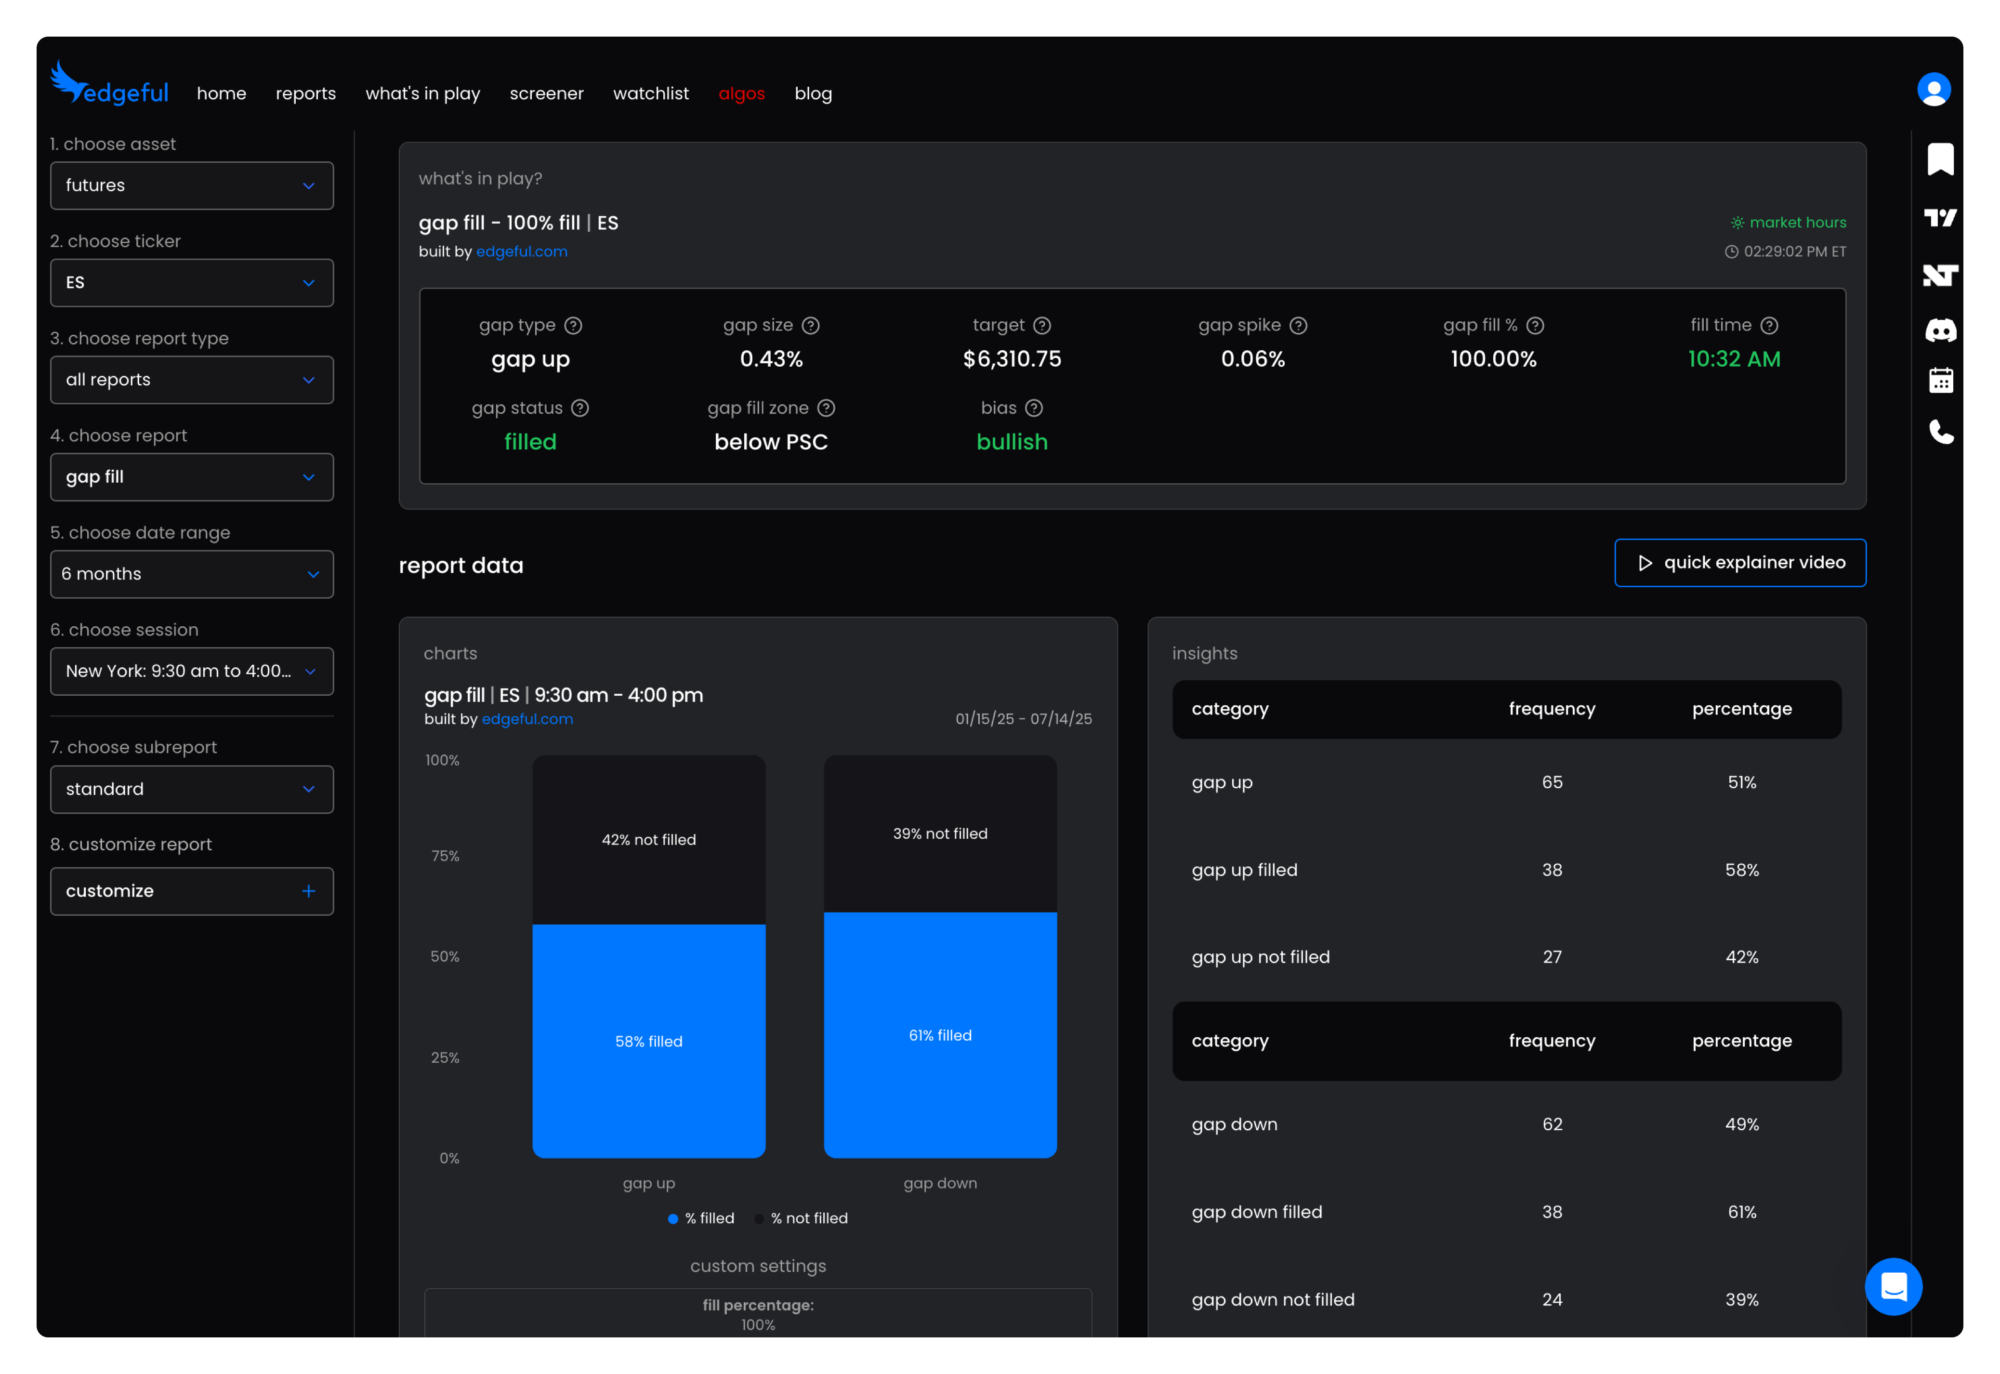The height and width of the screenshot is (1374, 2000).
Task: Expand the 6 months date range dropdown
Action: 191,574
